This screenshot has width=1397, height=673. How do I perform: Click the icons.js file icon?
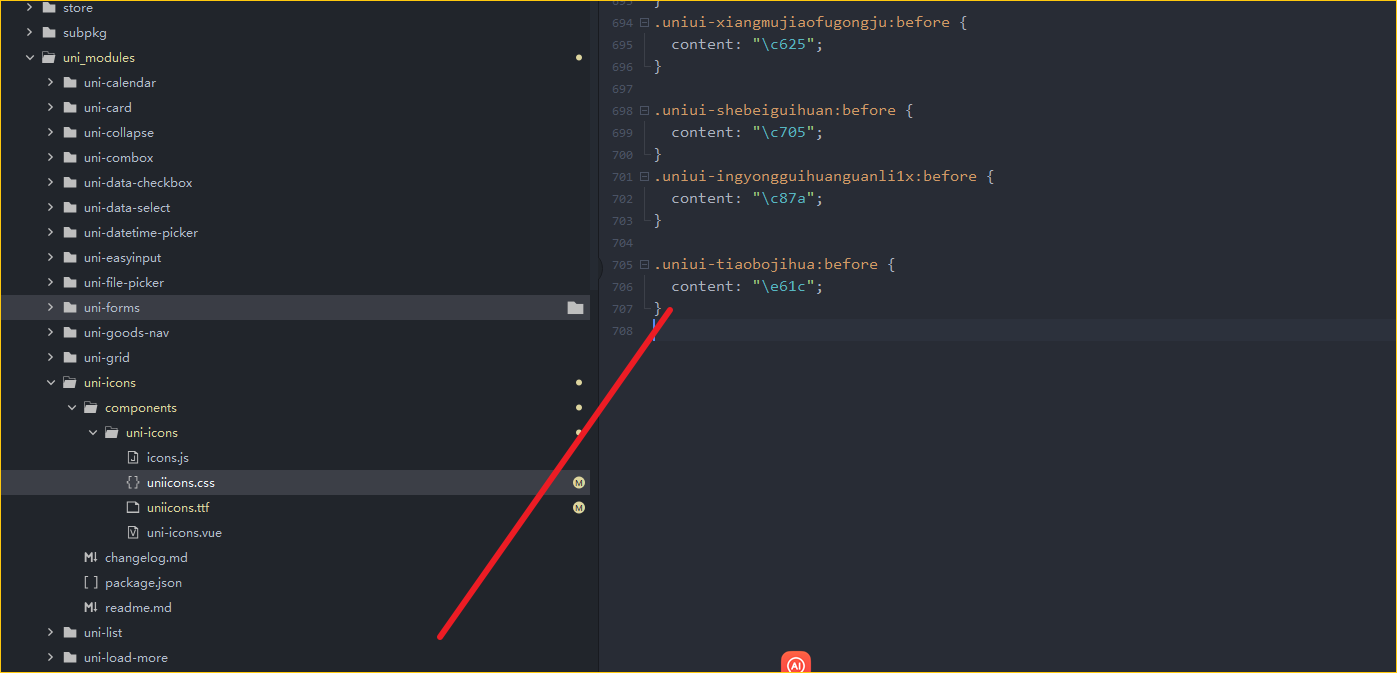[133, 458]
